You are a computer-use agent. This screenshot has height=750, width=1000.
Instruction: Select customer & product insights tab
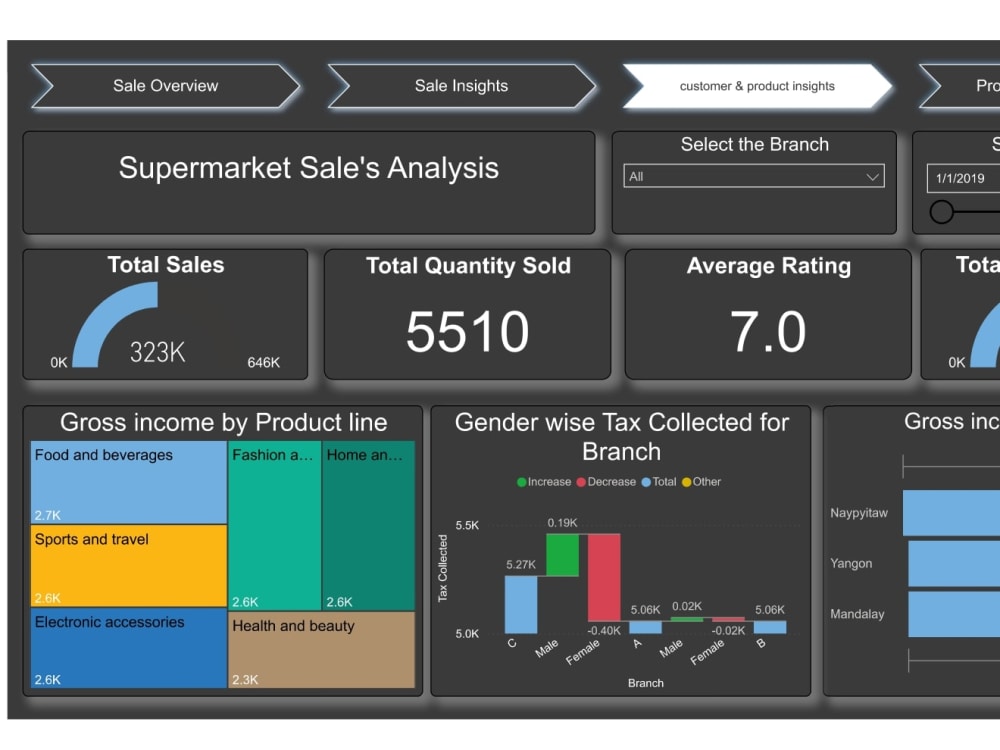tap(757, 86)
